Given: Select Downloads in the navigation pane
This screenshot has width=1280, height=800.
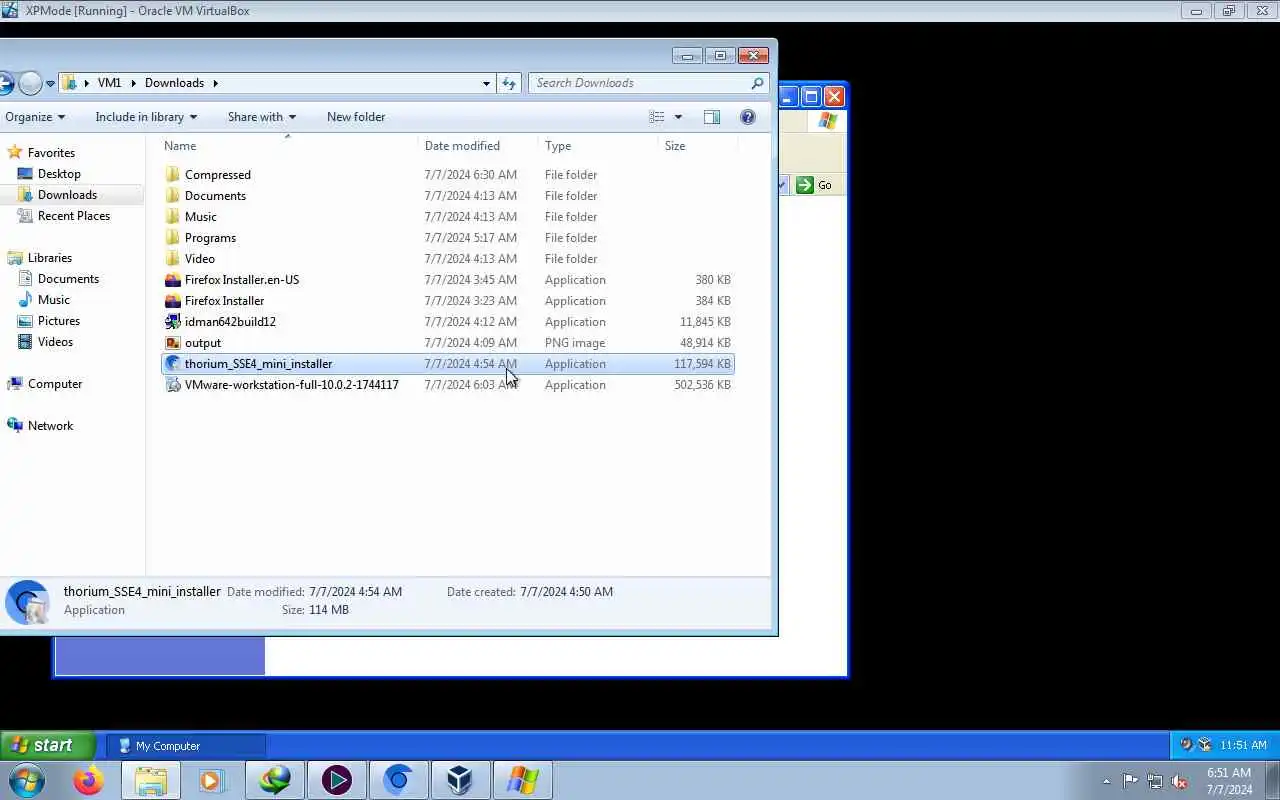Looking at the screenshot, I should click(x=67, y=195).
